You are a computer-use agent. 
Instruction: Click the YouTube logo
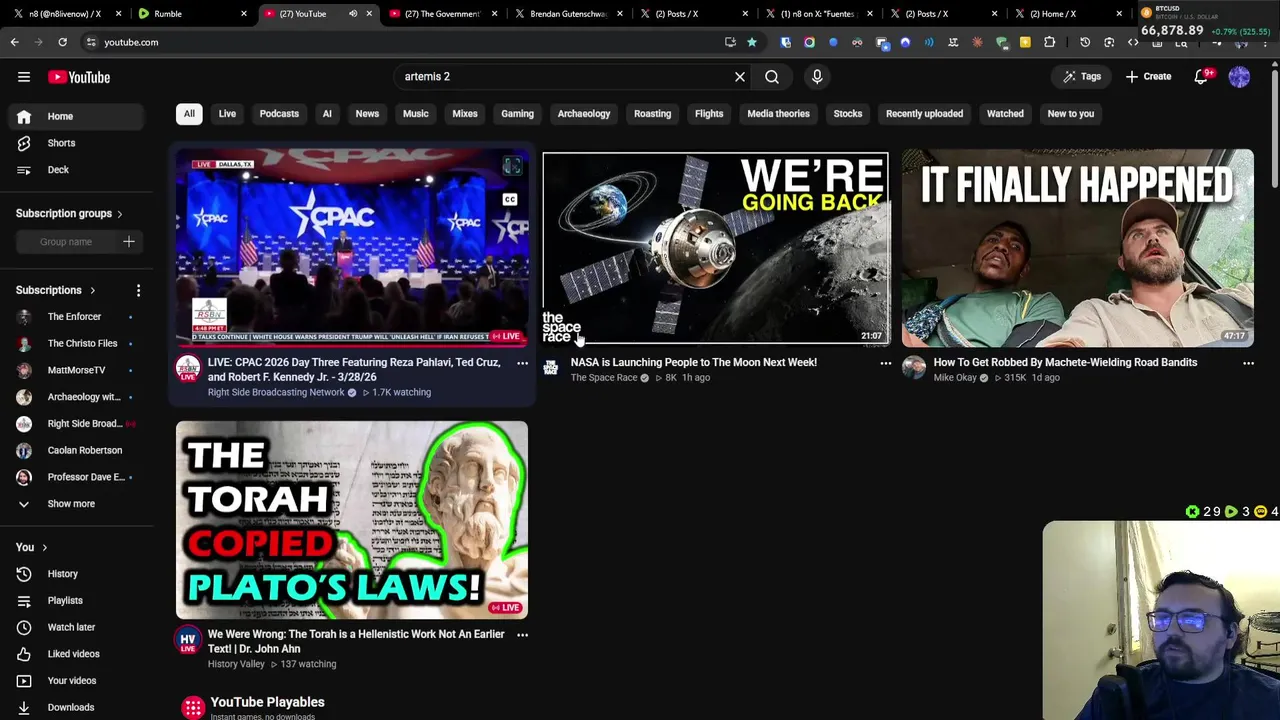[79, 77]
